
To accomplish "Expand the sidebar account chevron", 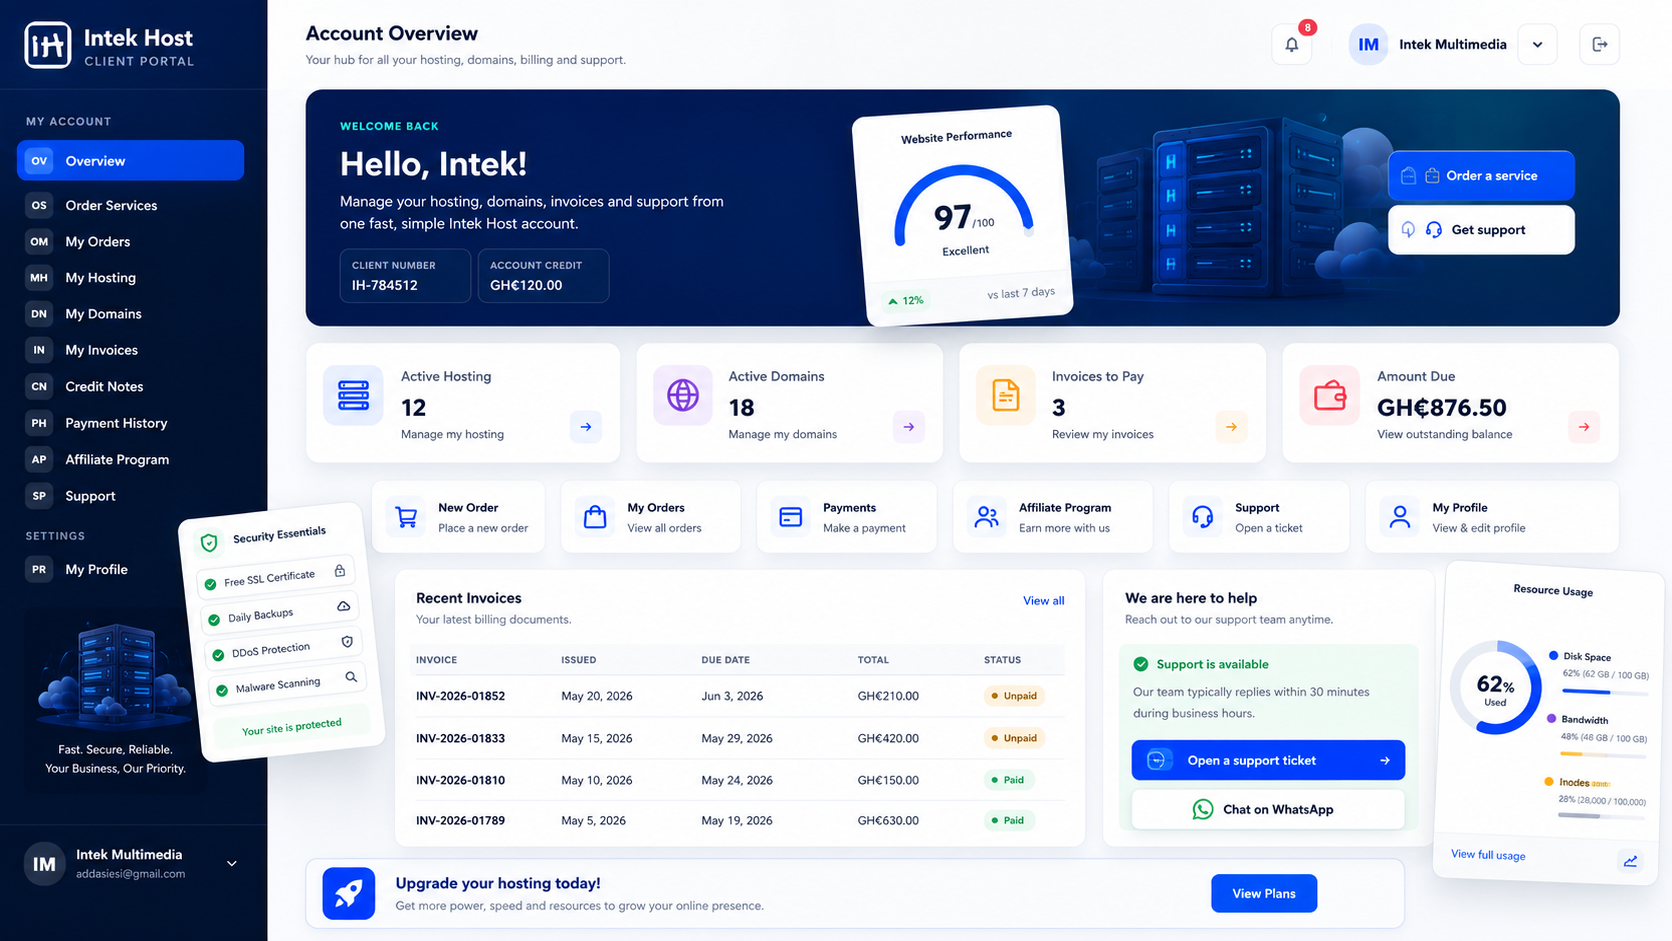I will [232, 864].
